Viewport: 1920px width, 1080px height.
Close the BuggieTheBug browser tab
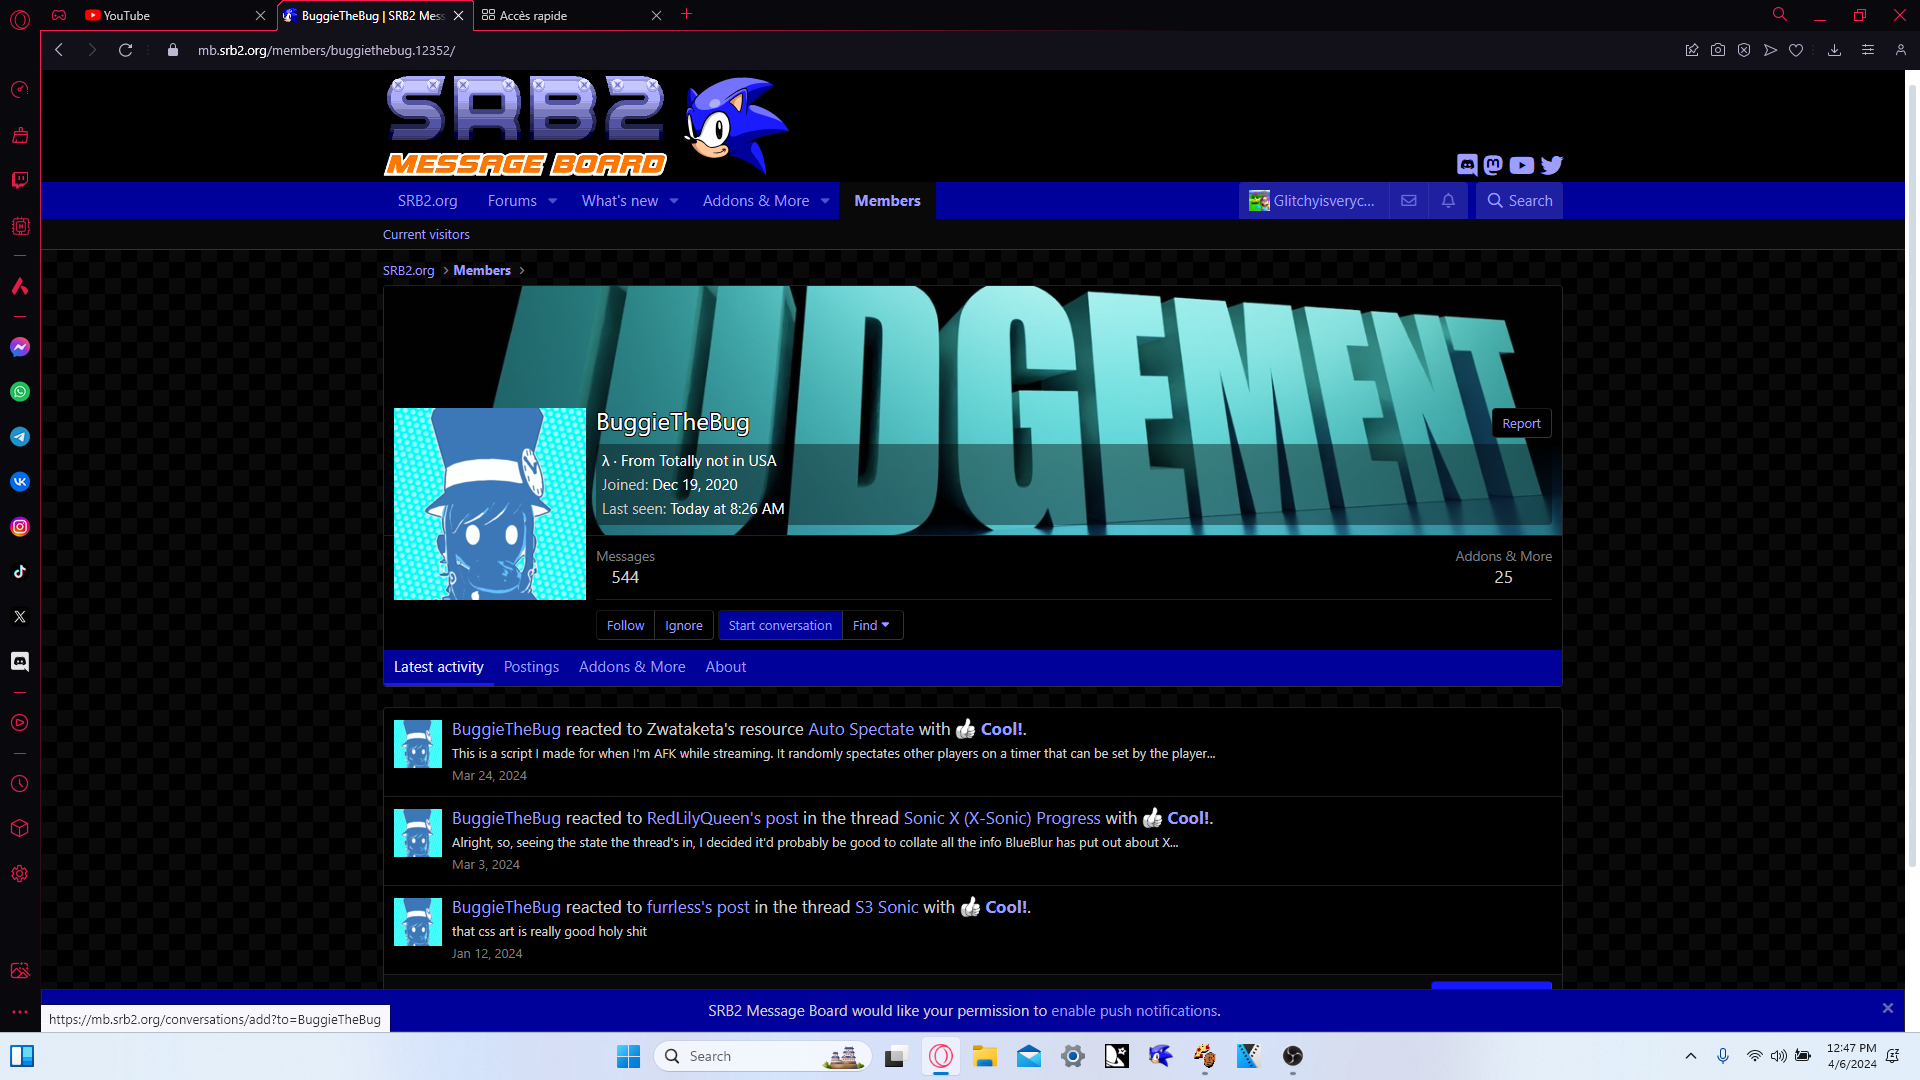coord(458,15)
